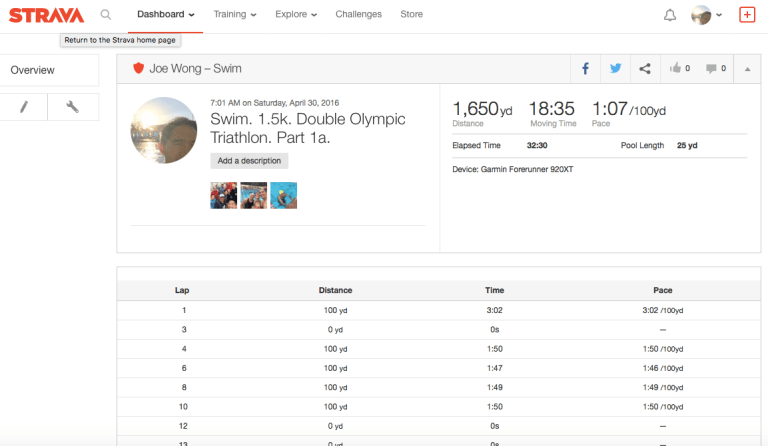Share the swim on Facebook

click(585, 69)
